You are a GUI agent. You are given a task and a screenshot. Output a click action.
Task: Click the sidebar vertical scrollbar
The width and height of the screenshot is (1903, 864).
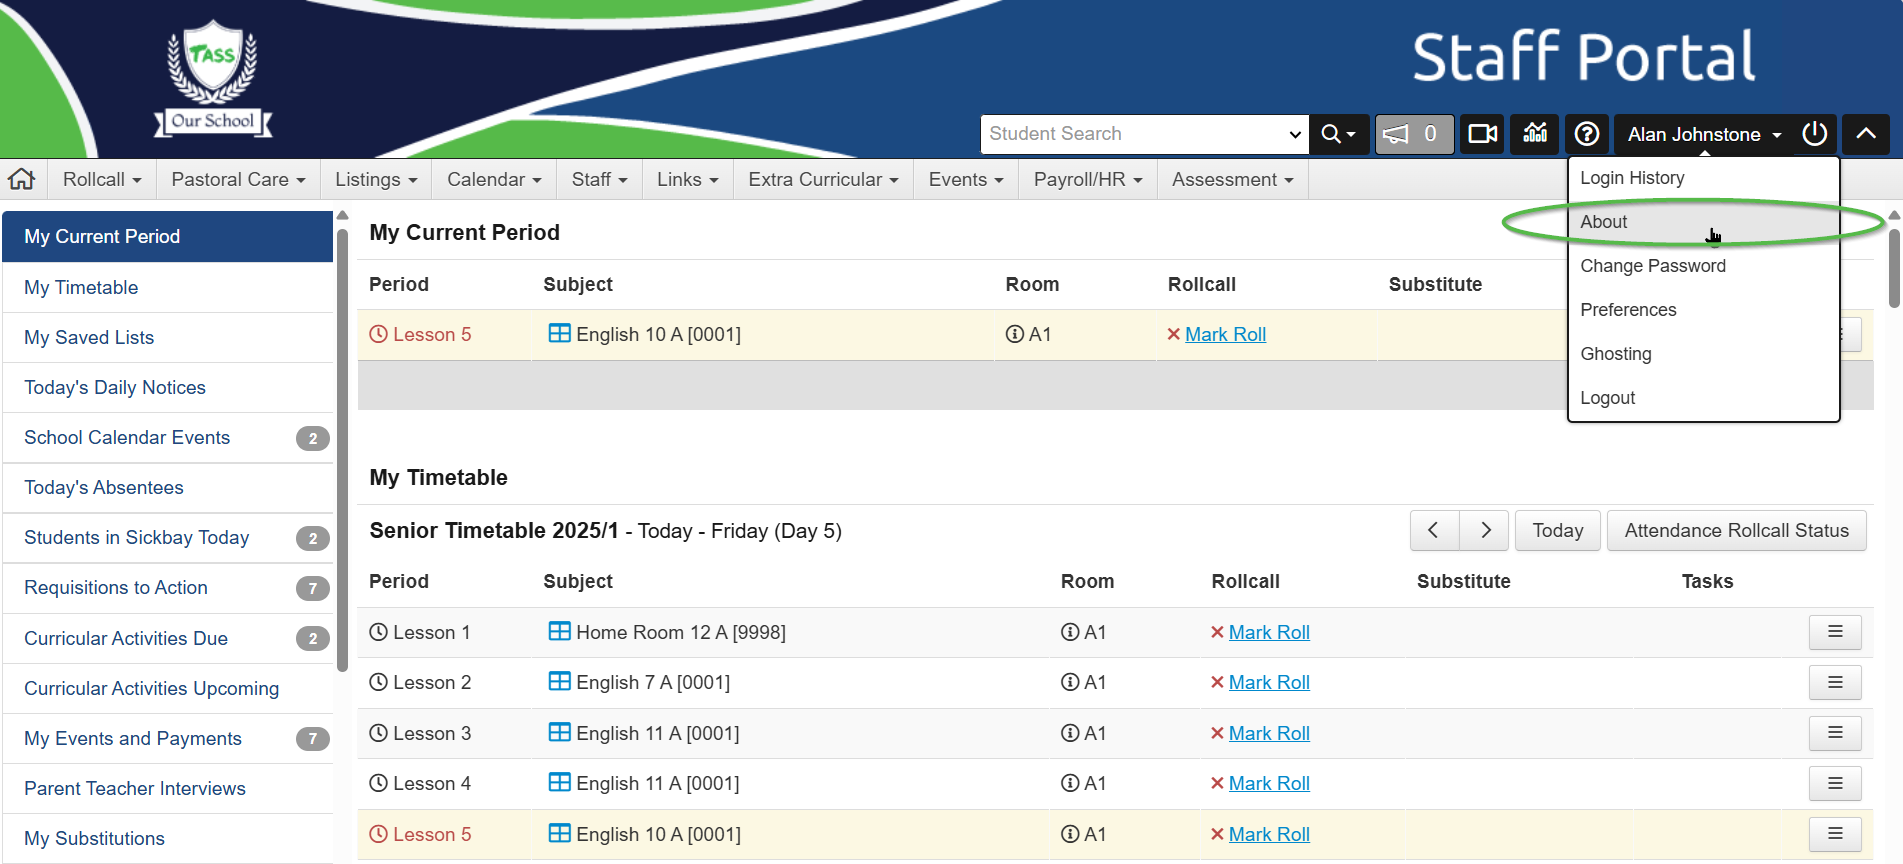[342, 450]
